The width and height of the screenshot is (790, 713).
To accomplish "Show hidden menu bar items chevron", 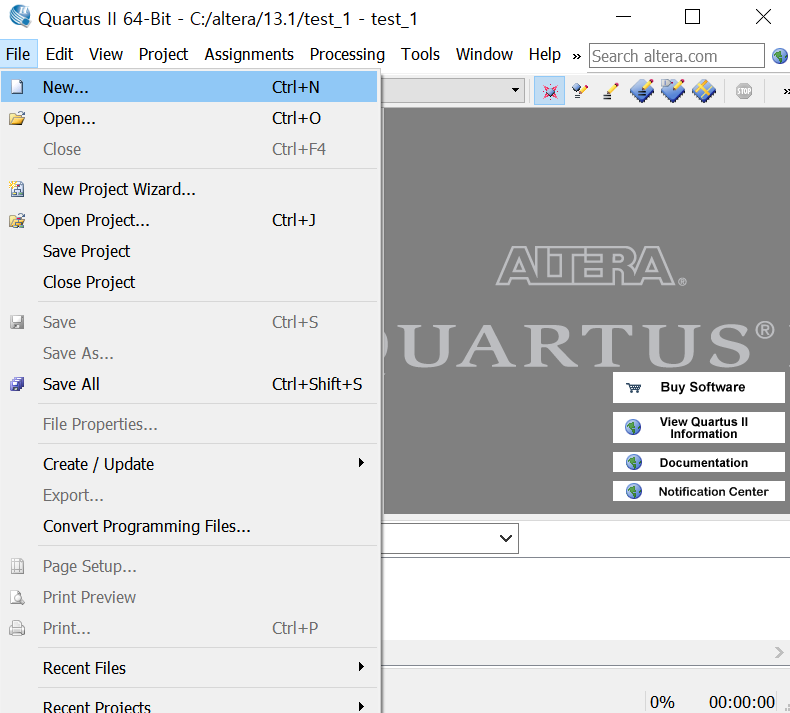I will pyautogui.click(x=576, y=56).
